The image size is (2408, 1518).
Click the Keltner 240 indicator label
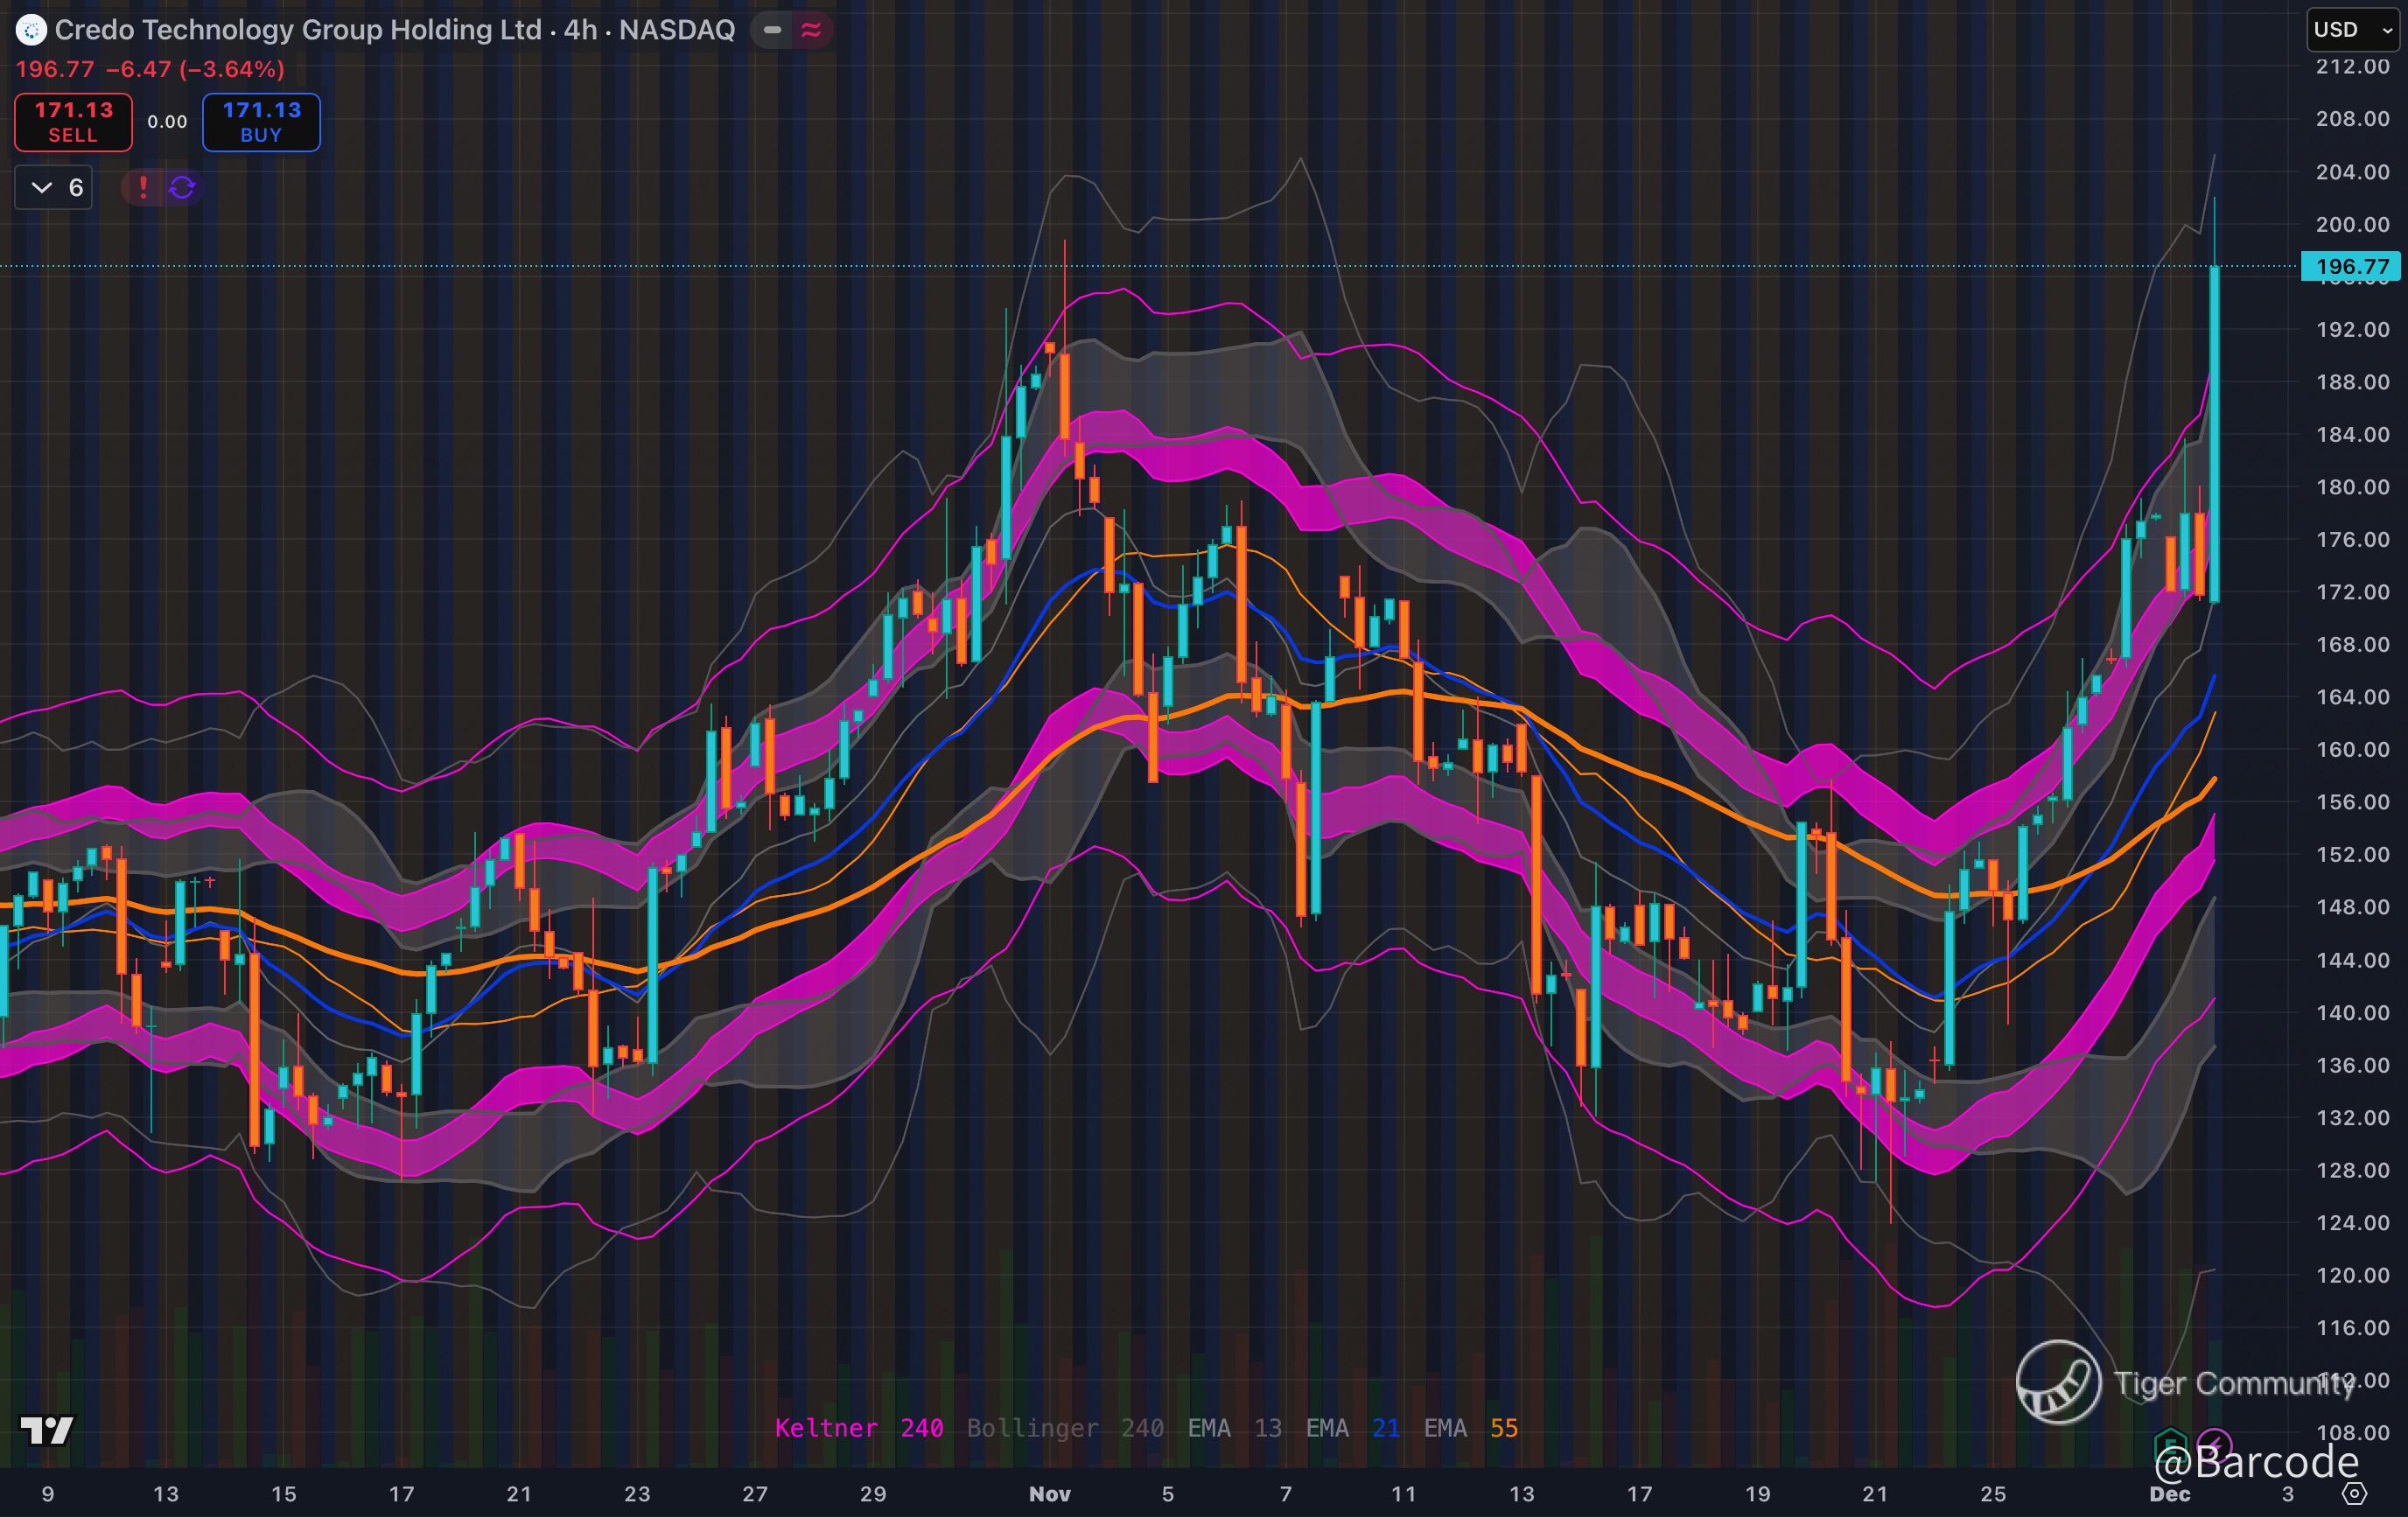858,1428
